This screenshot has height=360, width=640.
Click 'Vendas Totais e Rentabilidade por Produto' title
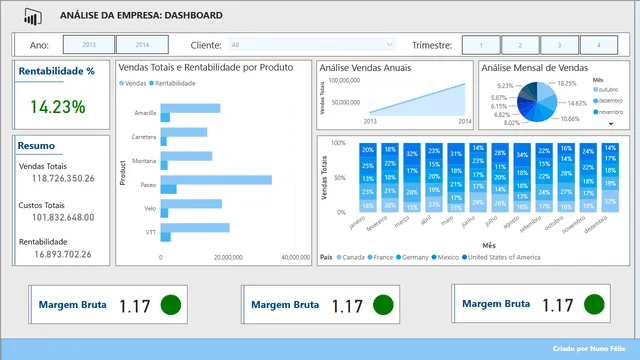pos(206,67)
